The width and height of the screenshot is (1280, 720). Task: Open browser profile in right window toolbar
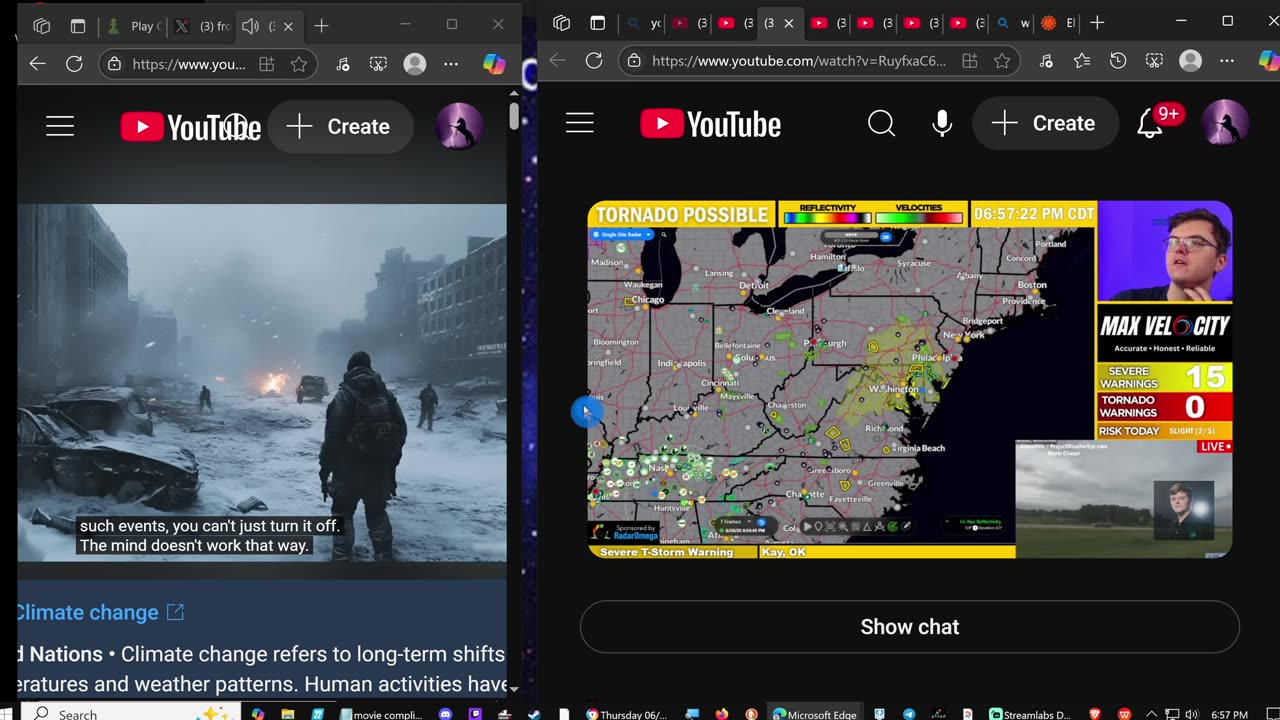[1190, 61]
